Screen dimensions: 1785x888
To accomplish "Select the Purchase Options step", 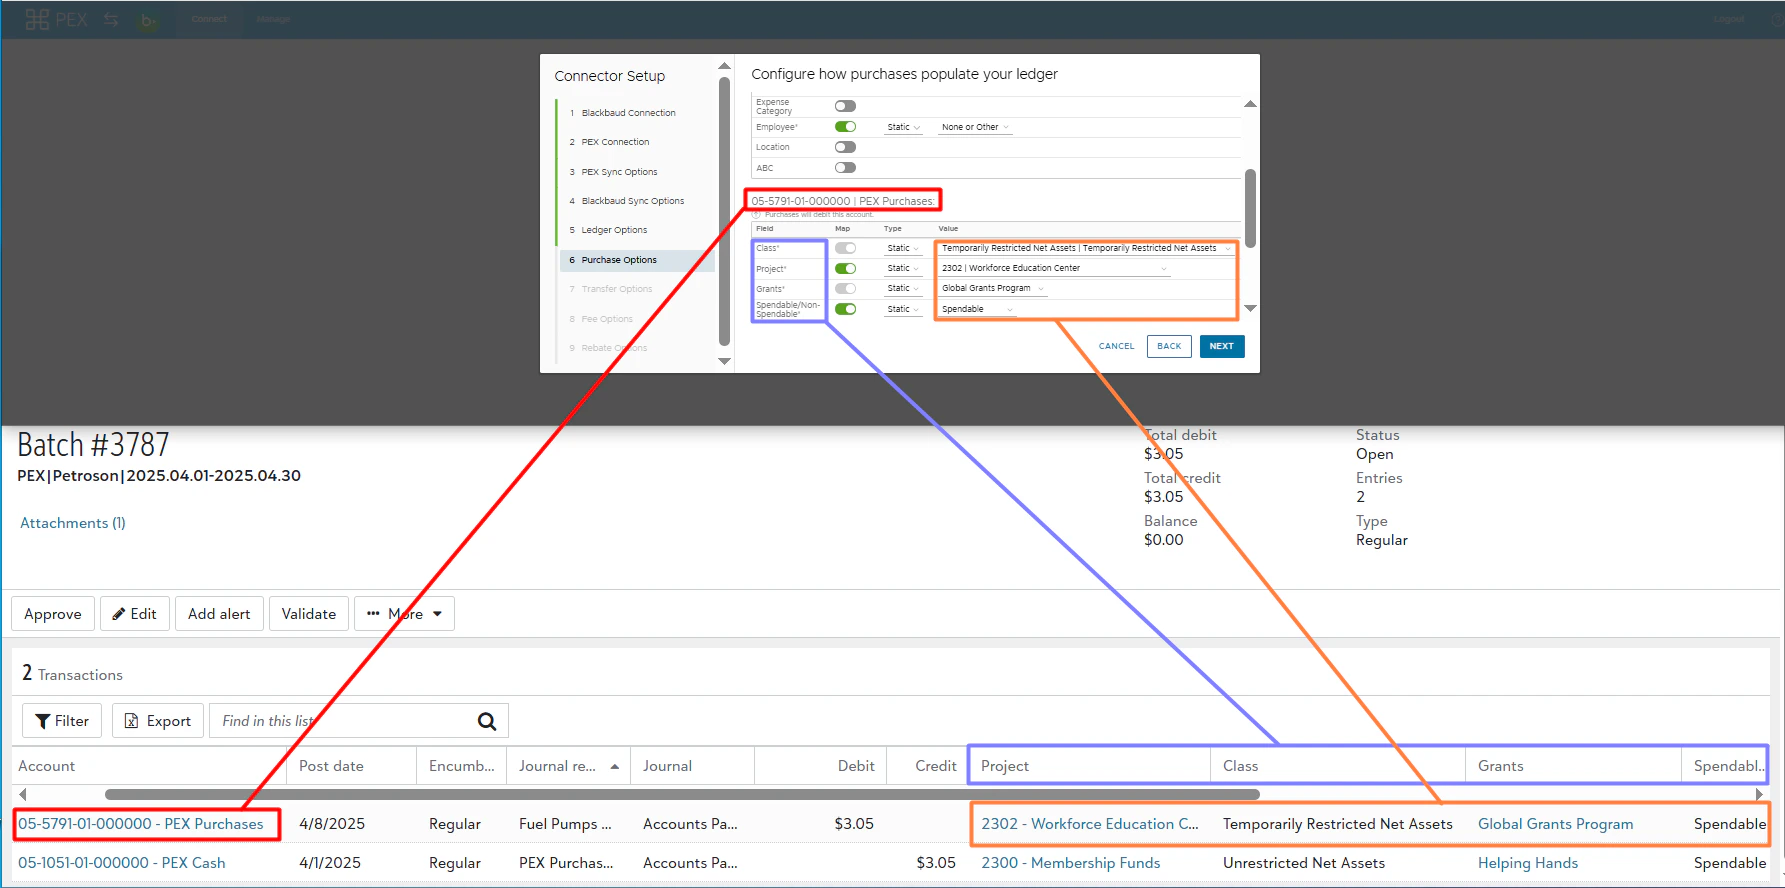I will 637,260.
